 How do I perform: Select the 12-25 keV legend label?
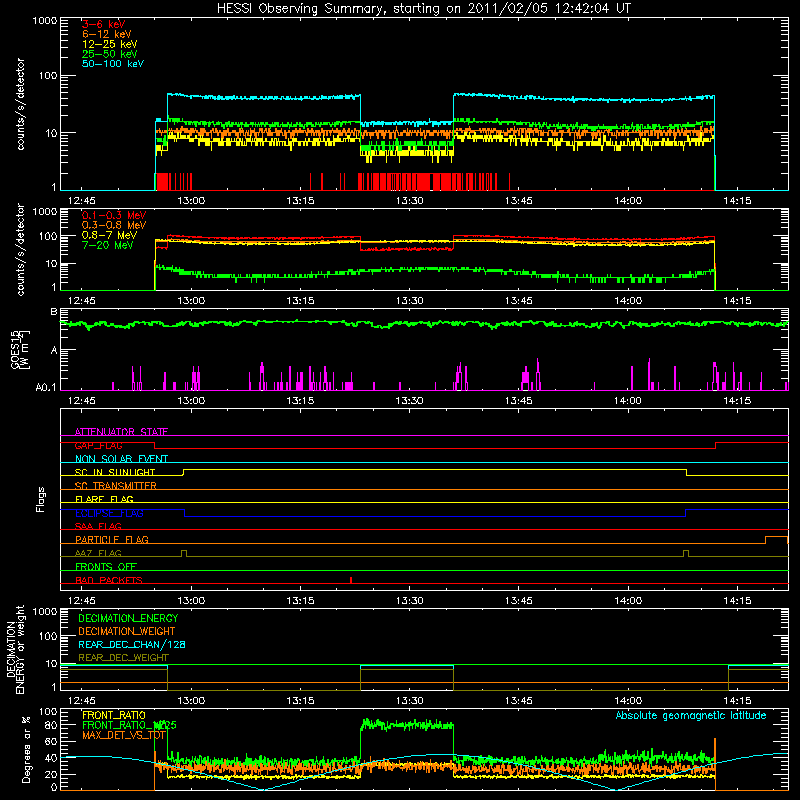pyautogui.click(x=109, y=44)
